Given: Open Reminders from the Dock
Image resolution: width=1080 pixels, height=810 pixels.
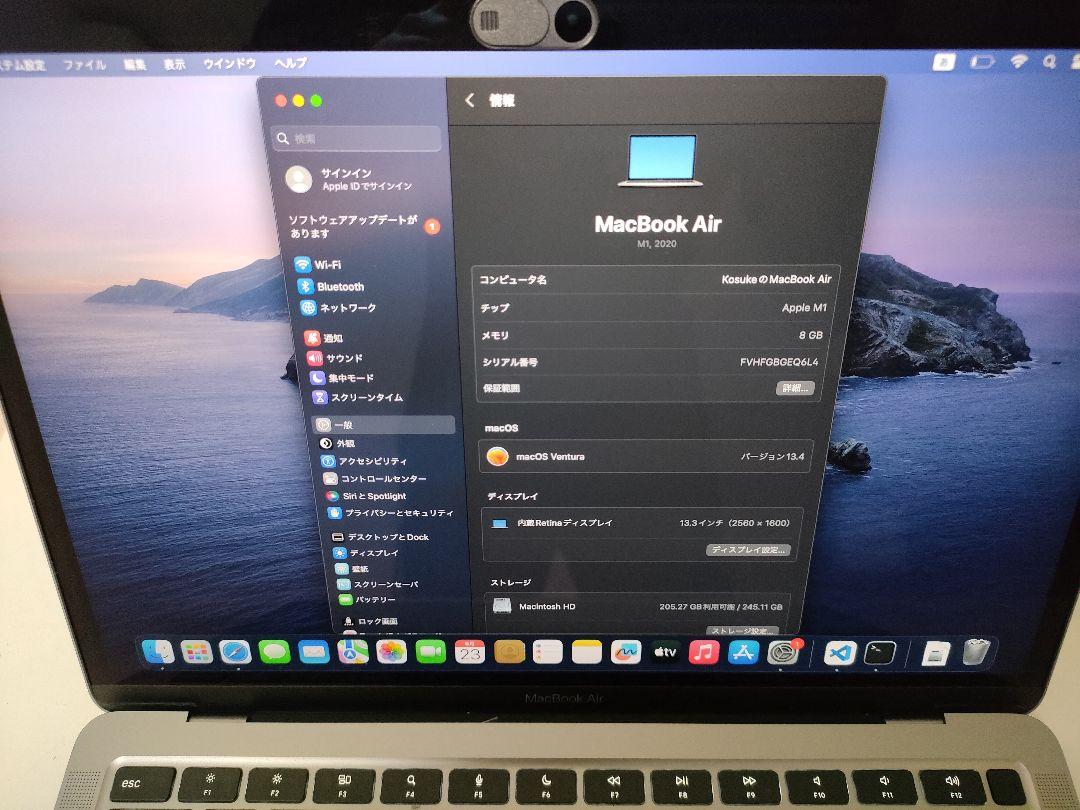Looking at the screenshot, I should click(x=548, y=652).
